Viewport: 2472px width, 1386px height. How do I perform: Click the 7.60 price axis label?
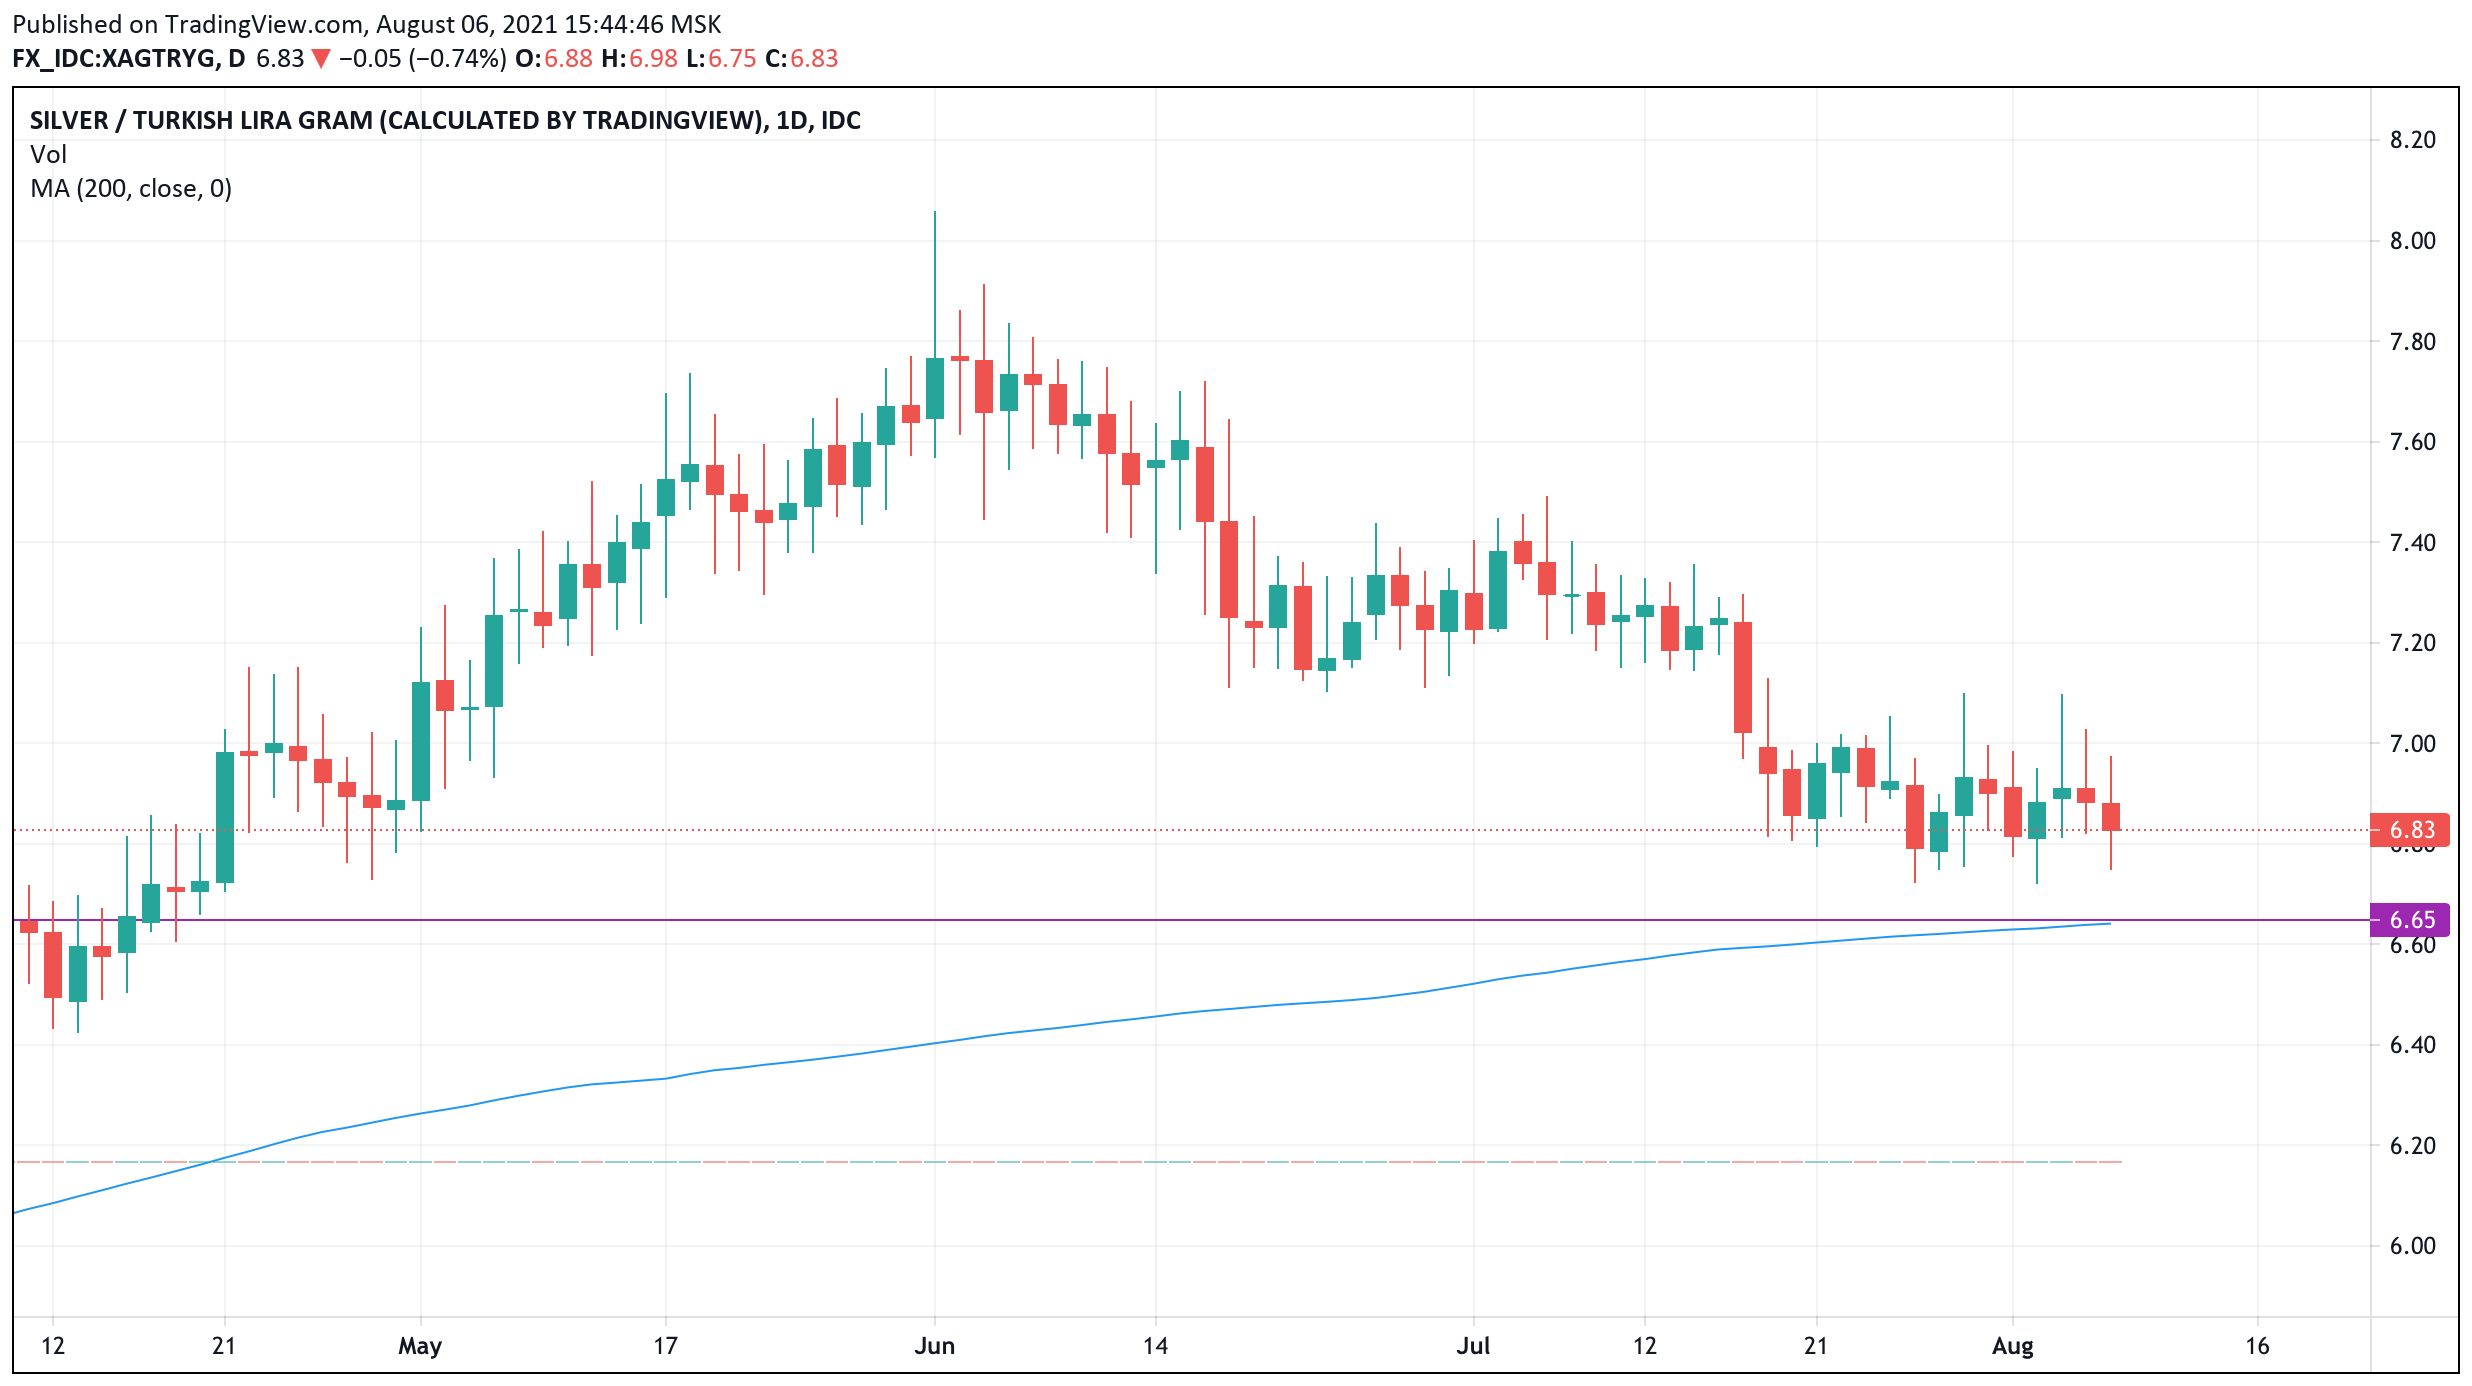[x=2412, y=442]
